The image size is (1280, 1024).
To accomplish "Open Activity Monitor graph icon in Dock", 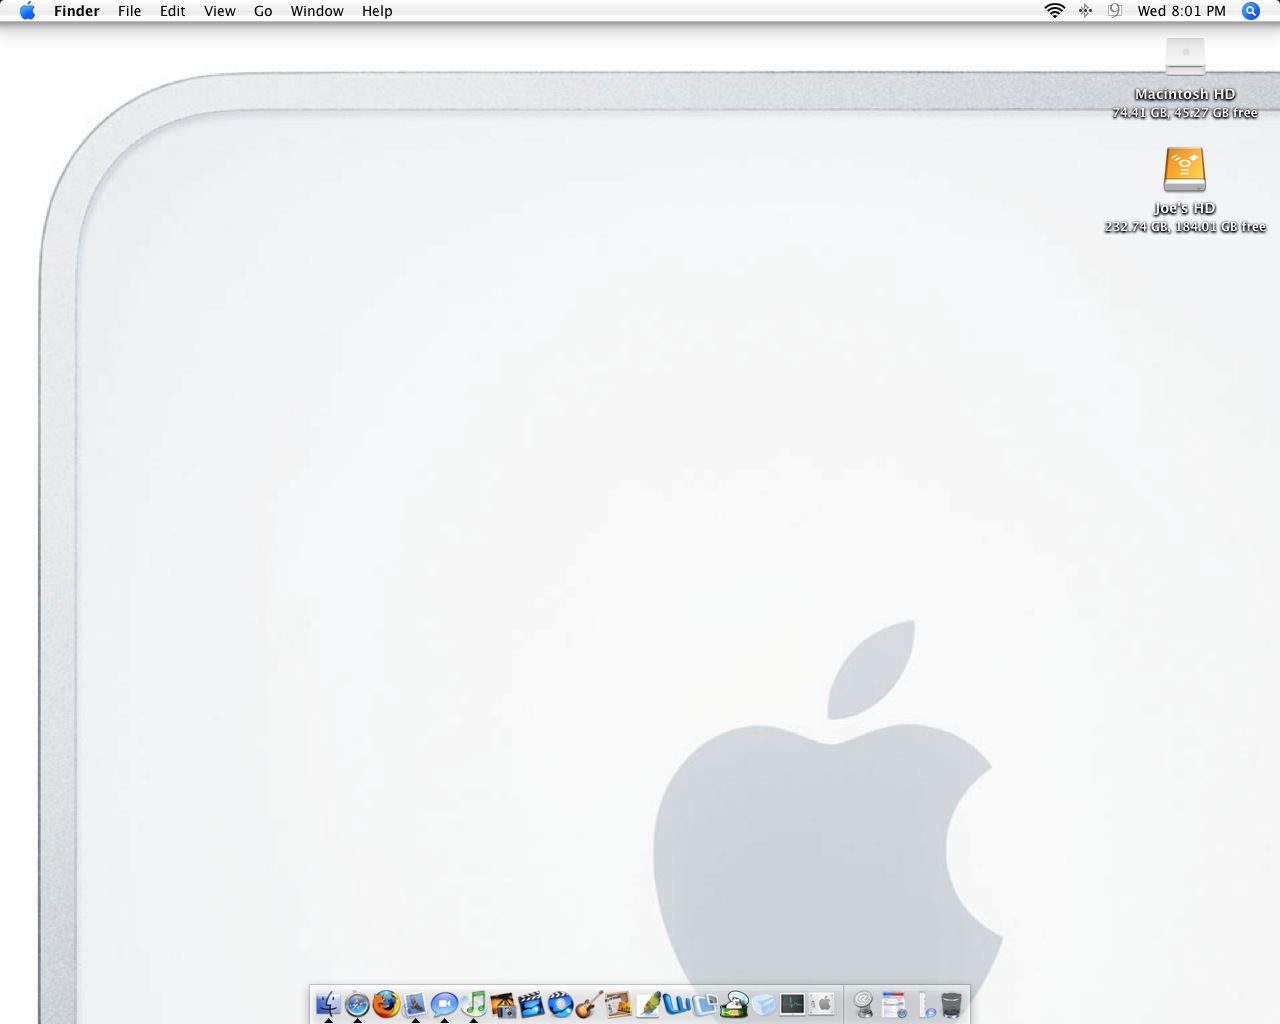I will [792, 1005].
